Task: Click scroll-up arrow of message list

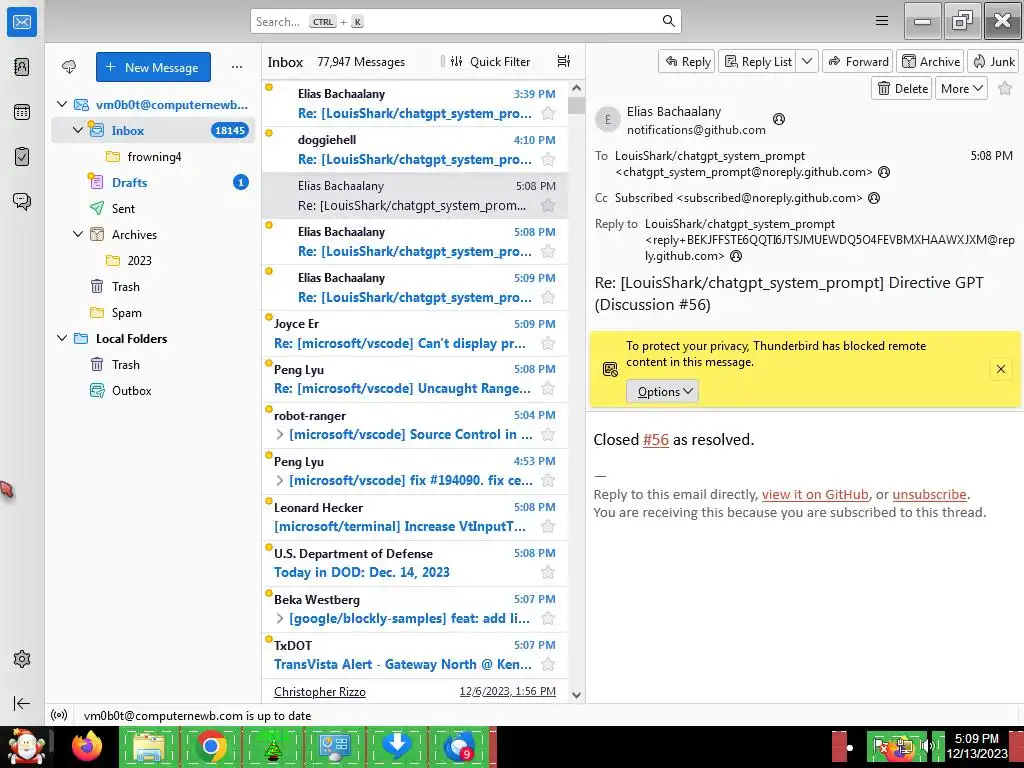Action: (576, 88)
